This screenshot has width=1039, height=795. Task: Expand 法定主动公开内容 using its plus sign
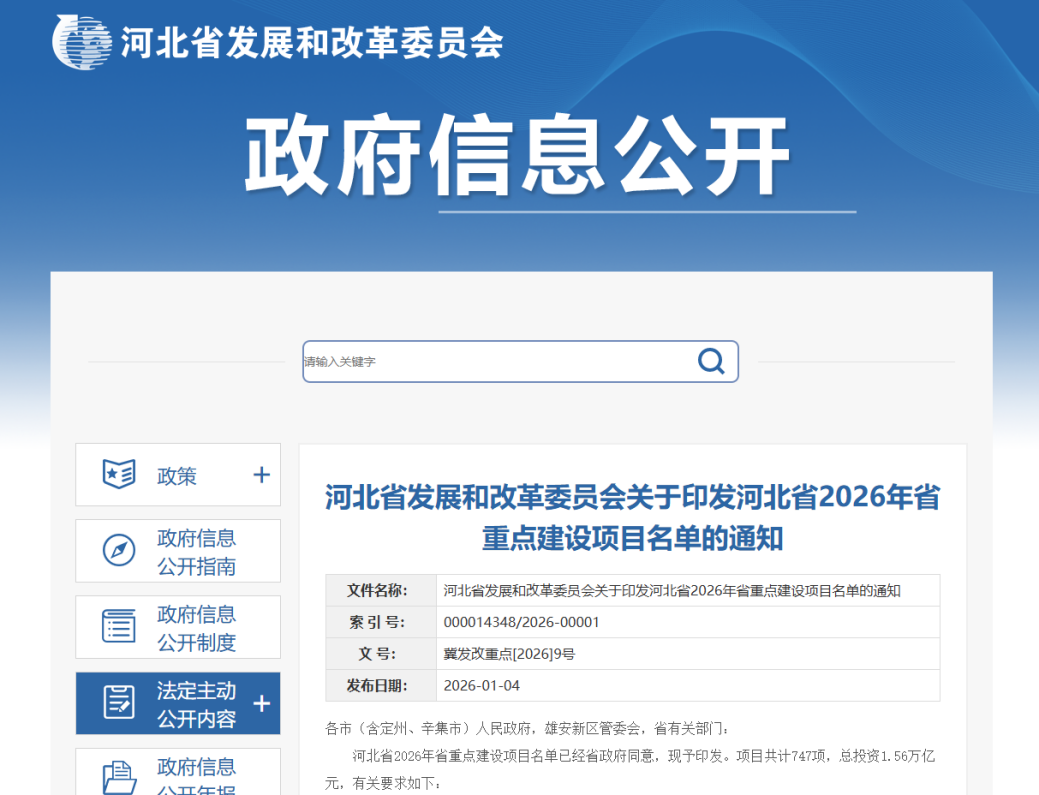pyautogui.click(x=261, y=704)
